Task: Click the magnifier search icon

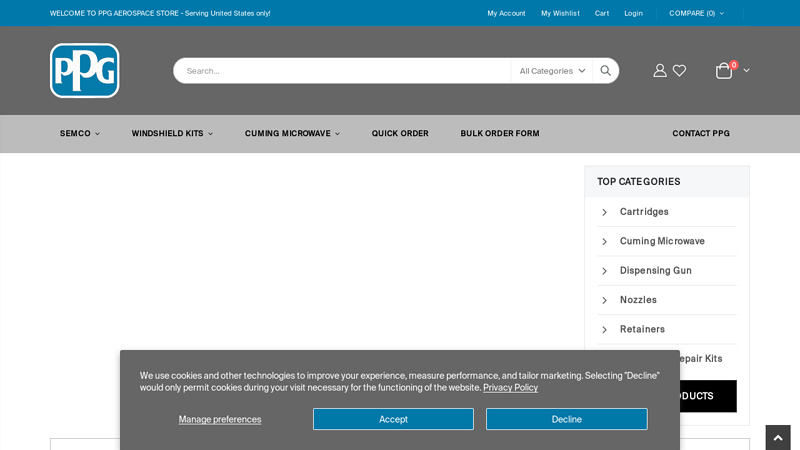Action: tap(606, 70)
